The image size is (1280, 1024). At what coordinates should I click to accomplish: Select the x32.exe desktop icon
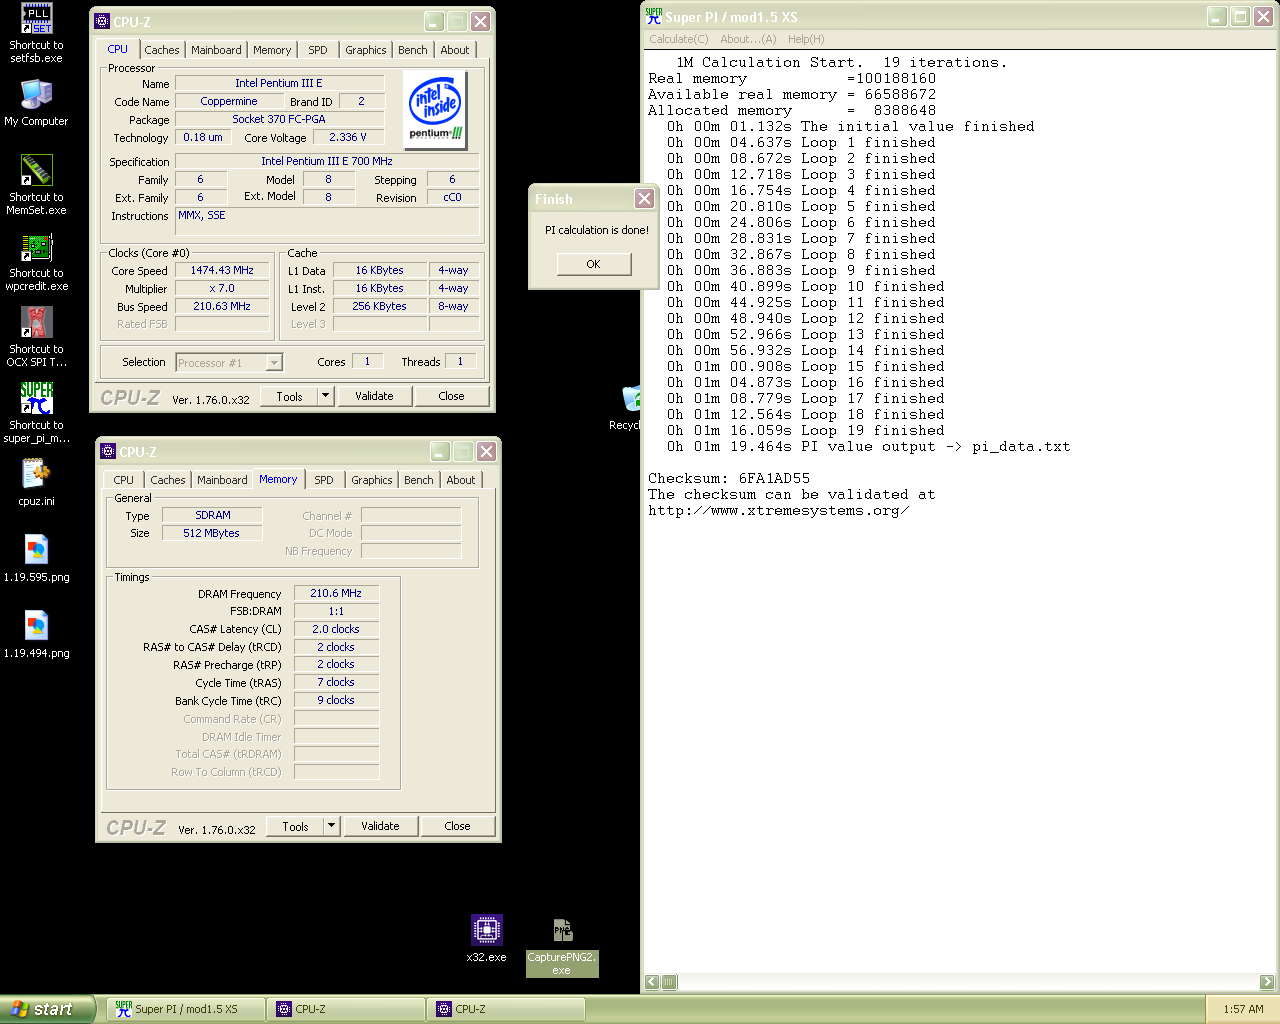pyautogui.click(x=487, y=930)
